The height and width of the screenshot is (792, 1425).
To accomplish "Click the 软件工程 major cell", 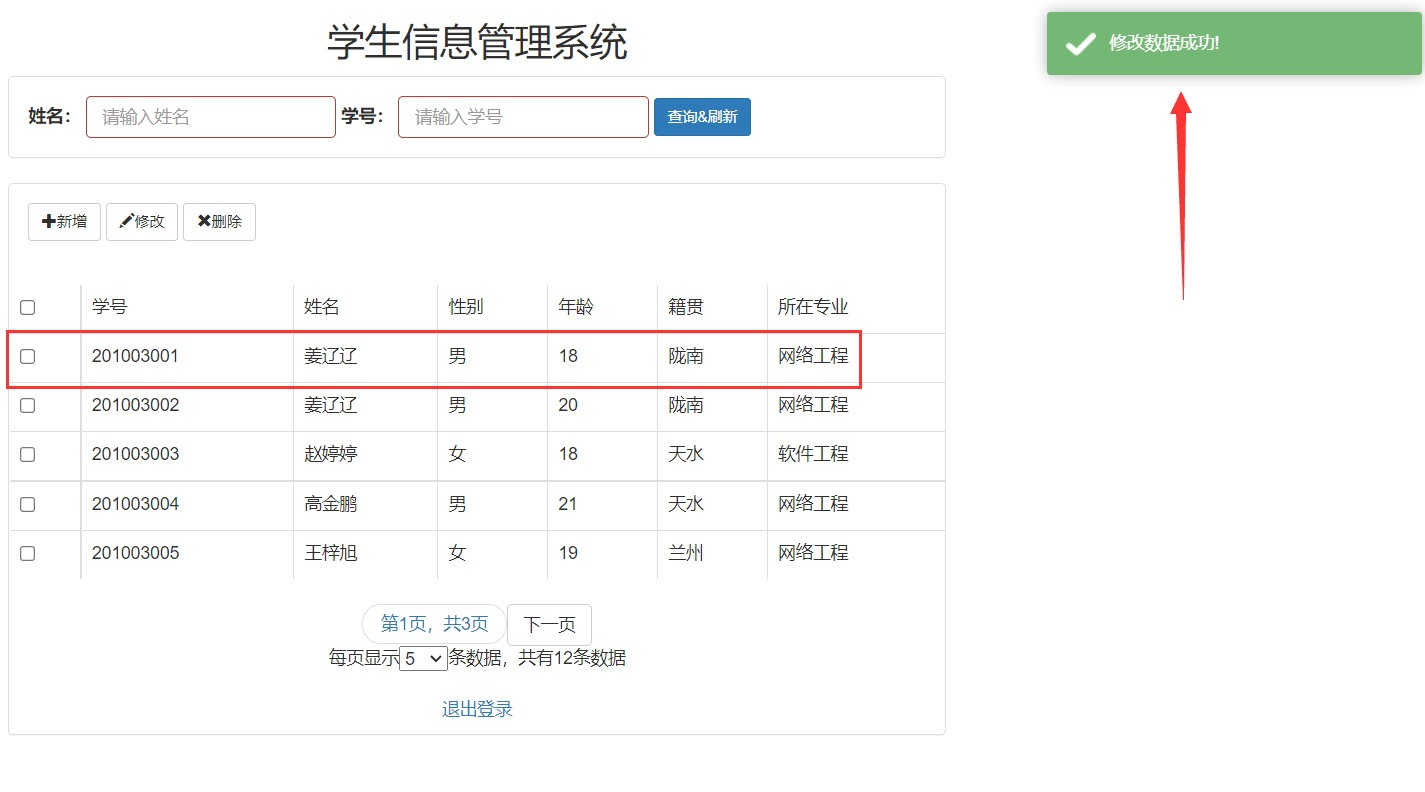I will tap(813, 454).
